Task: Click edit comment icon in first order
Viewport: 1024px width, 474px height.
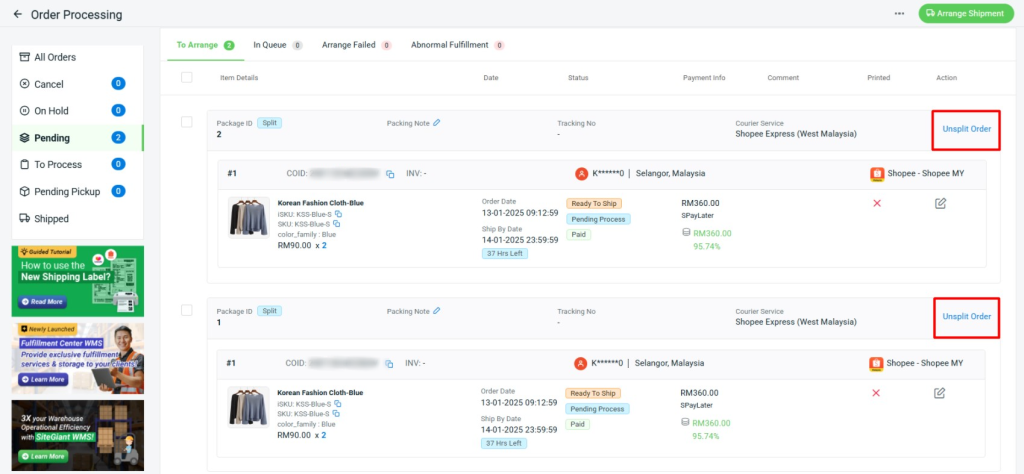Action: [x=940, y=204]
